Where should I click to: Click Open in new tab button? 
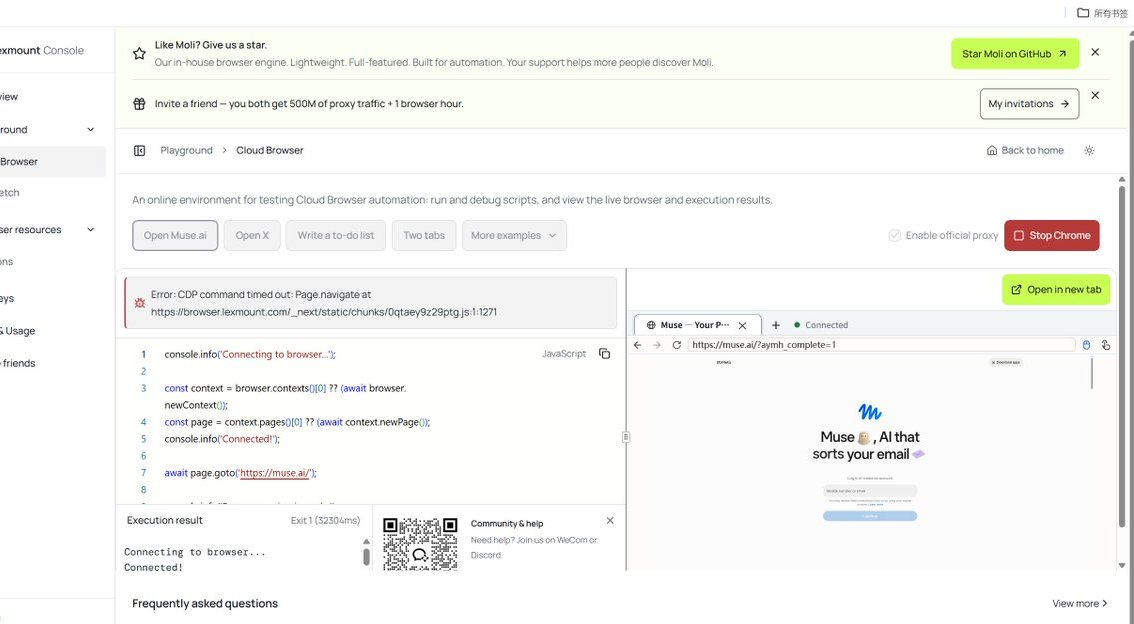(1056, 289)
